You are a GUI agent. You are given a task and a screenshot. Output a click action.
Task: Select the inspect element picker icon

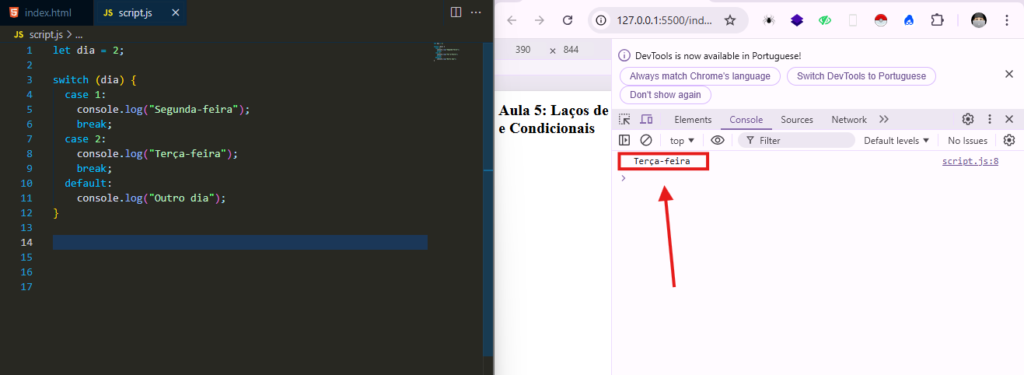coord(625,120)
